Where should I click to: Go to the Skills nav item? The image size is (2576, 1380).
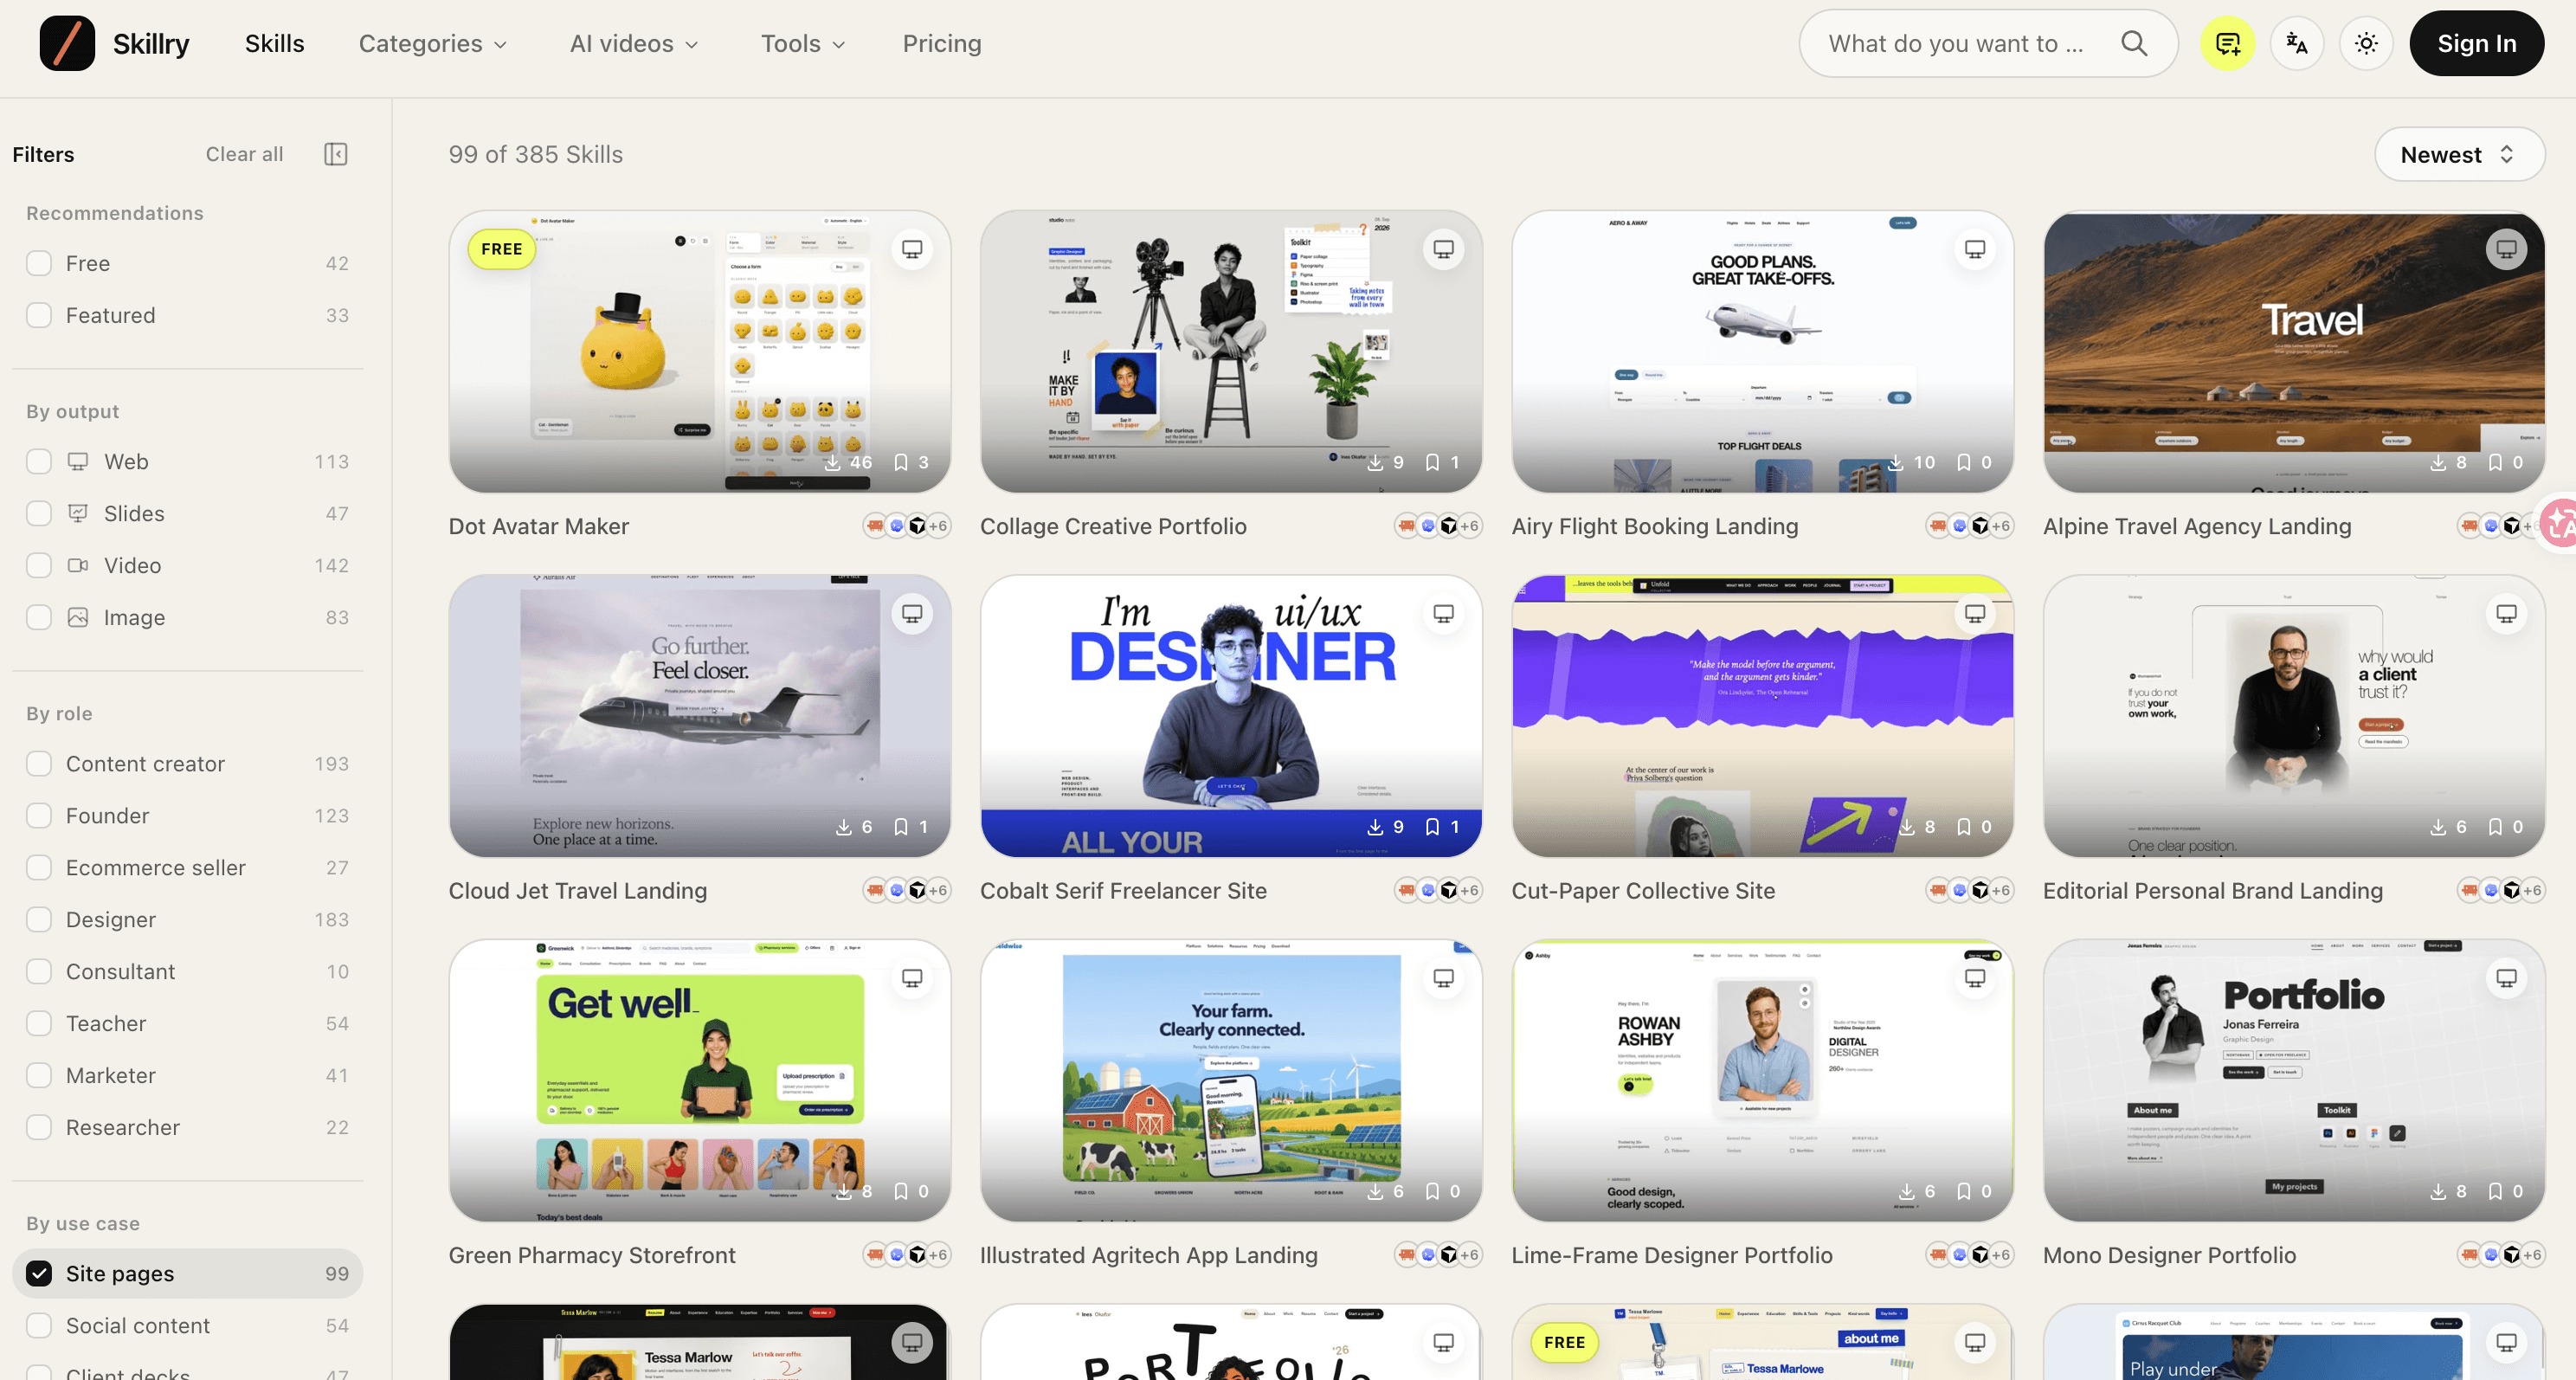coord(274,43)
